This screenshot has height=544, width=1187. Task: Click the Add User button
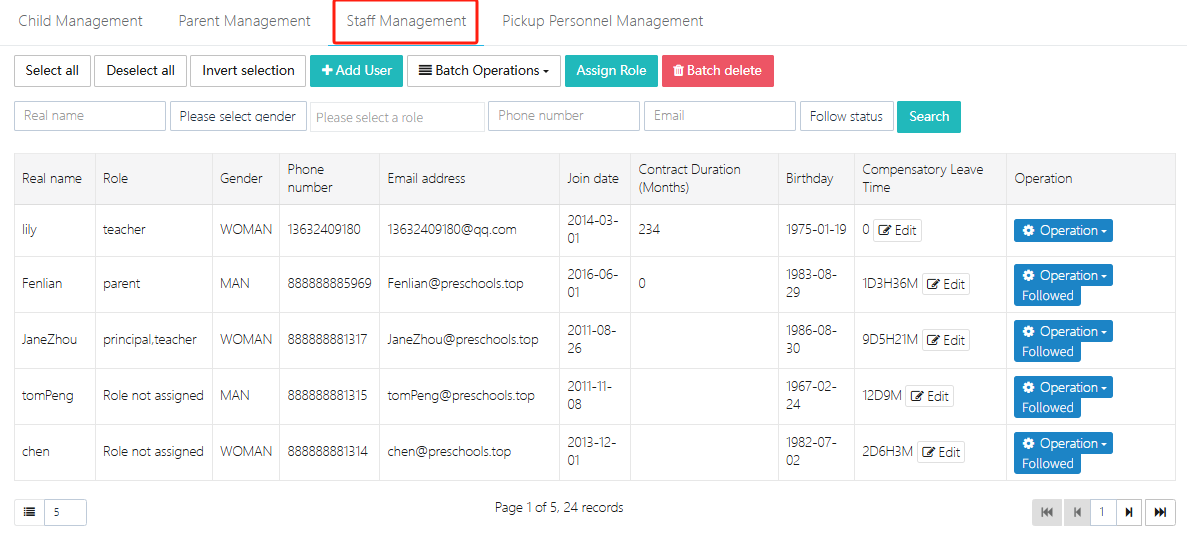pyautogui.click(x=356, y=71)
